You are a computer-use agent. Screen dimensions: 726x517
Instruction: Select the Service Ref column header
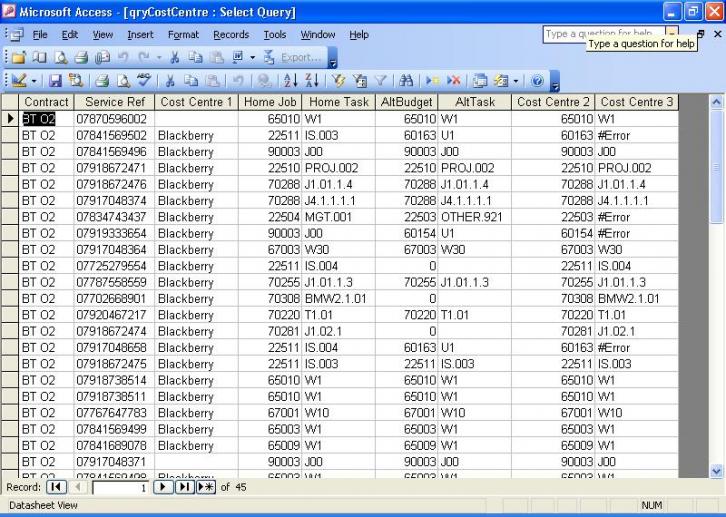pyautogui.click(x=114, y=102)
